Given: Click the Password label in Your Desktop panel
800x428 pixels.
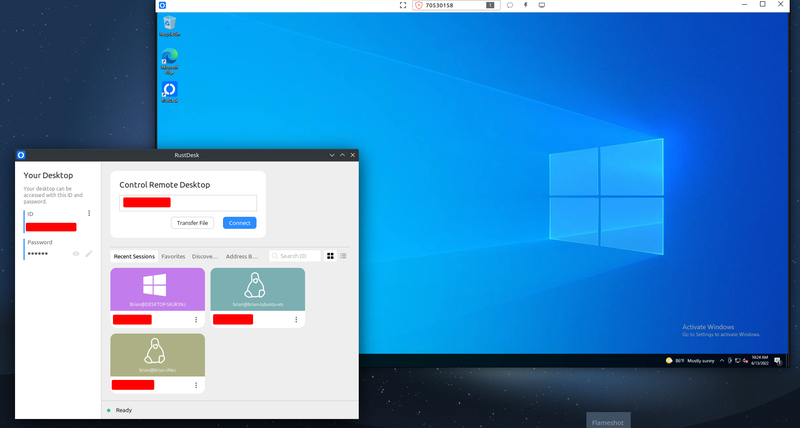Looking at the screenshot, I should (x=40, y=242).
